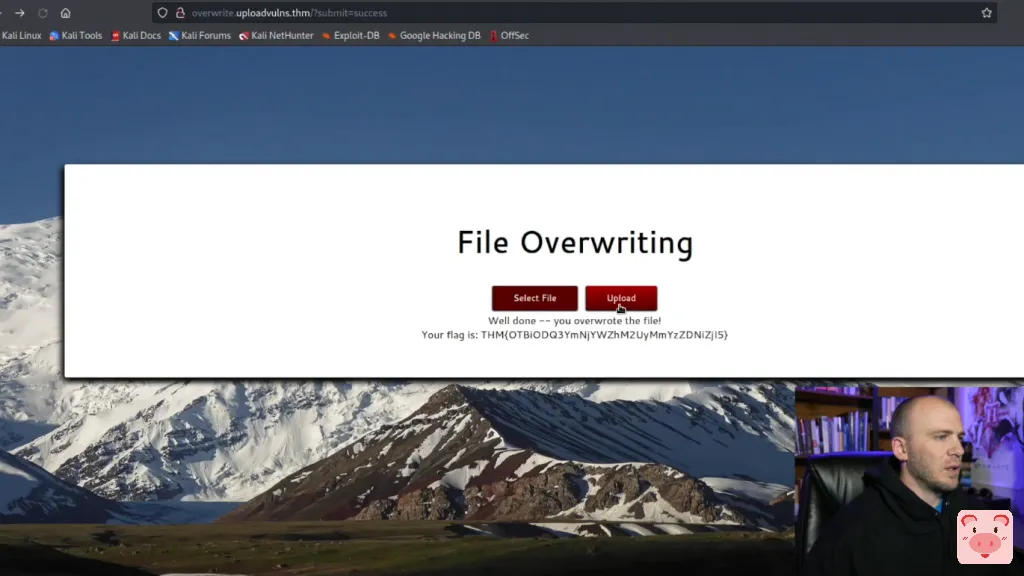
Task: Click the Upload button
Action: tap(621, 298)
